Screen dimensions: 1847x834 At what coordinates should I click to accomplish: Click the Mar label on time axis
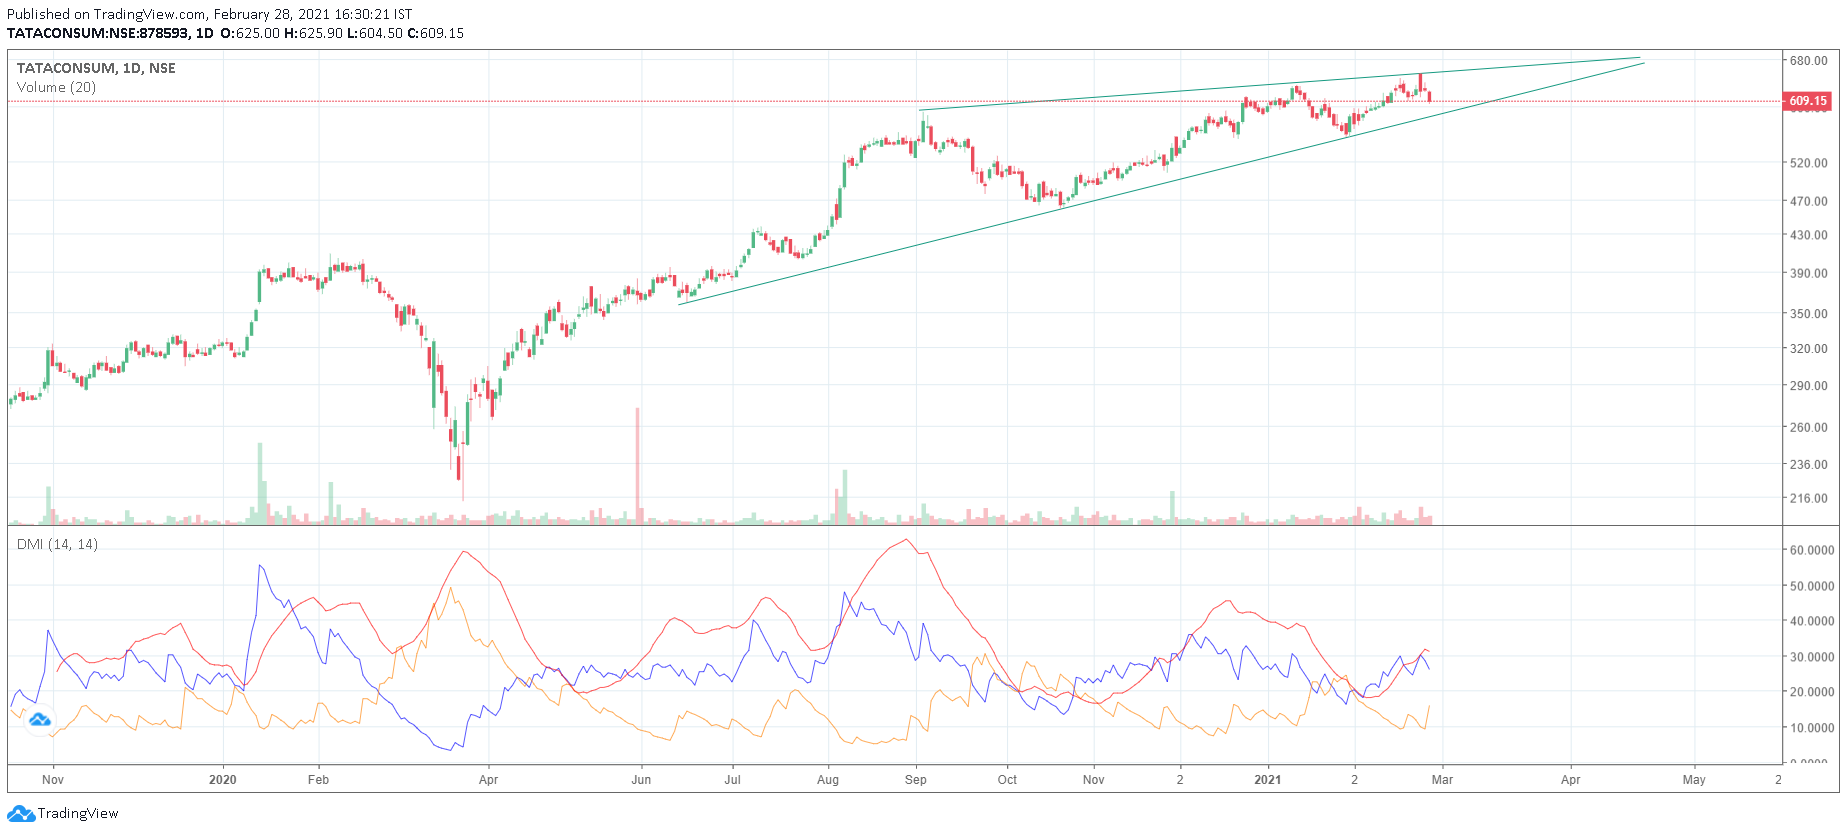tap(1442, 780)
